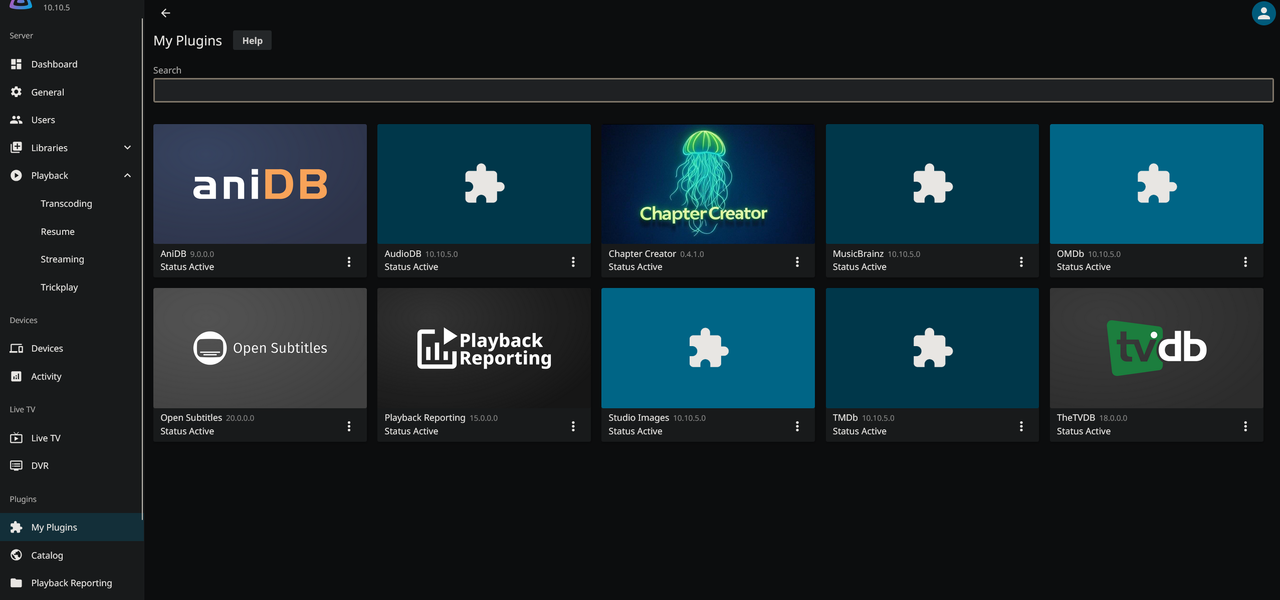Click the Playback play-circle icon
Viewport: 1280px width, 600px height.
[16, 176]
